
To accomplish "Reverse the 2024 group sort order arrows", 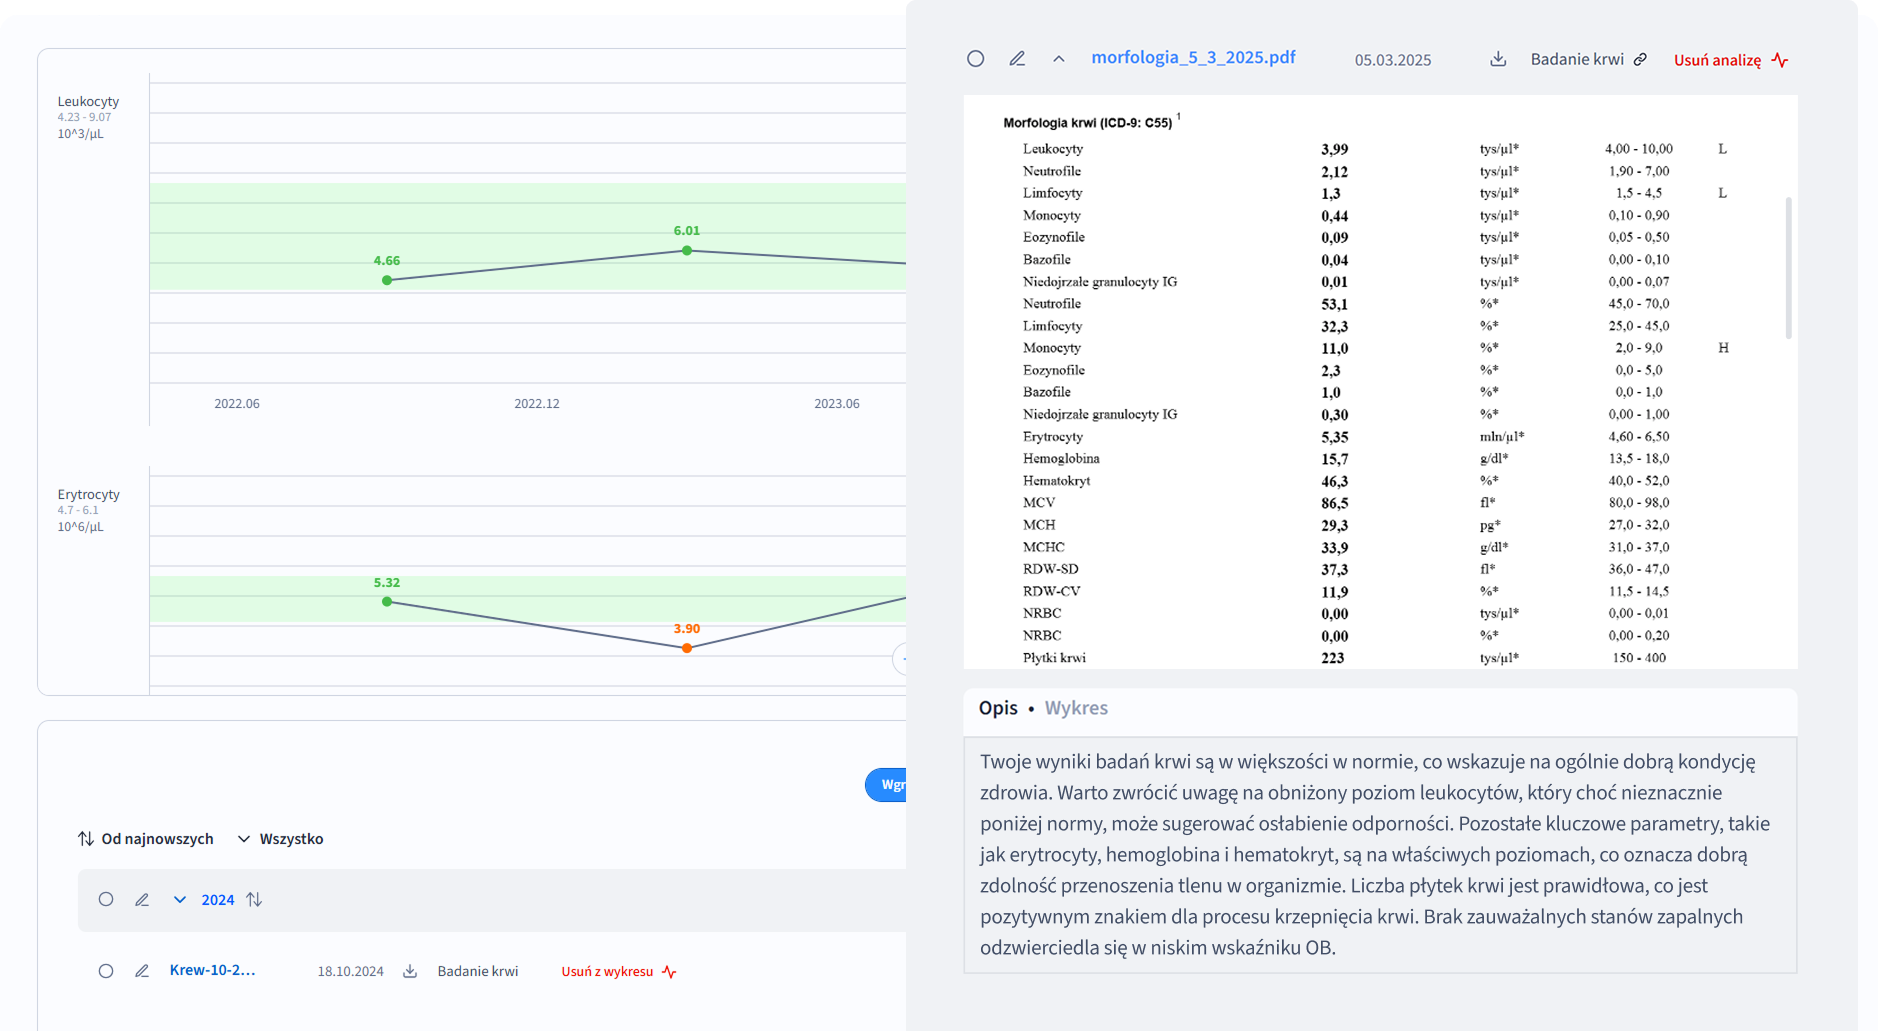I will [x=254, y=900].
